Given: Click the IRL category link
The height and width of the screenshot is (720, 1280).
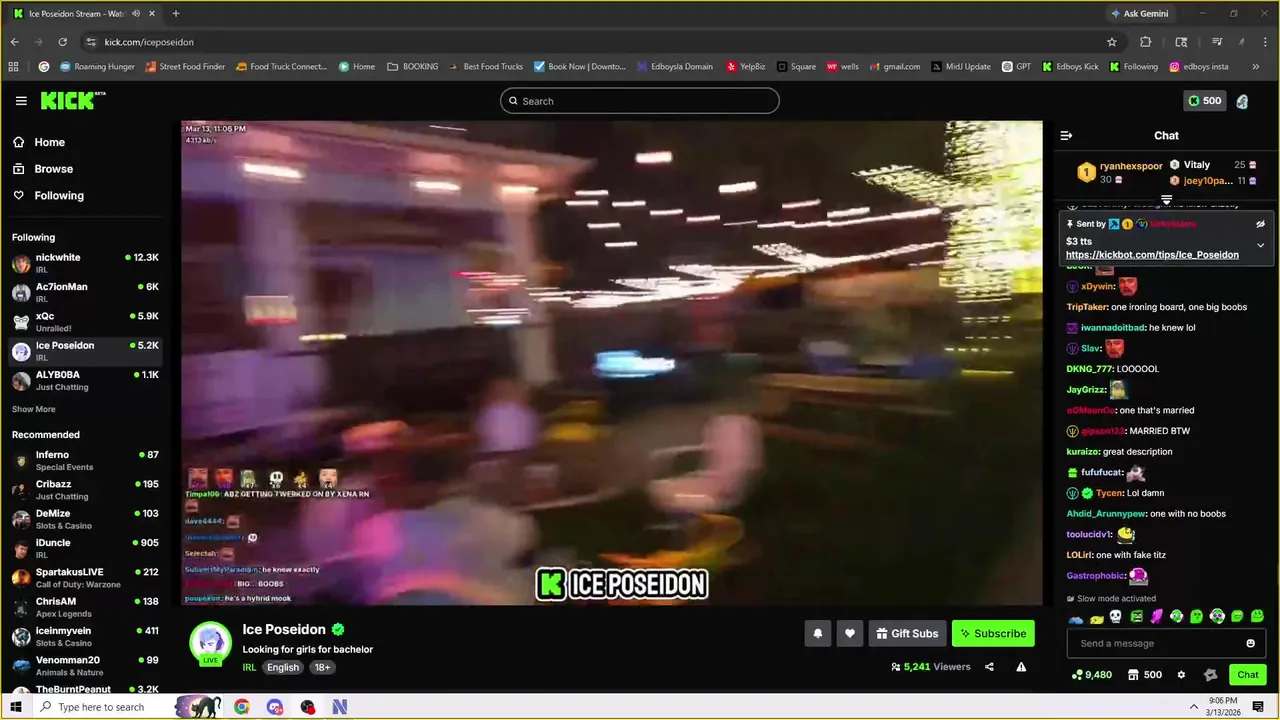Looking at the screenshot, I should coord(249,667).
